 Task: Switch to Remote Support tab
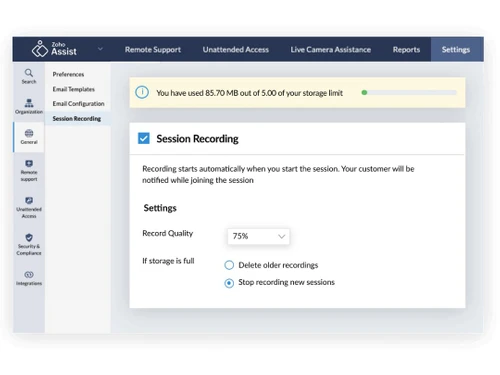tap(153, 49)
